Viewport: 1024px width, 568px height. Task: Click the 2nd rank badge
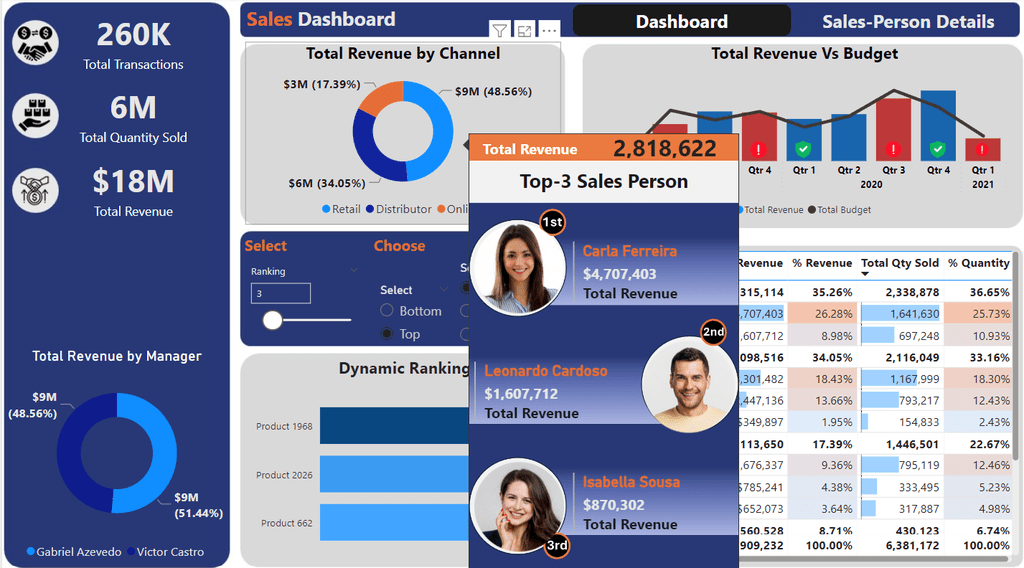point(713,332)
